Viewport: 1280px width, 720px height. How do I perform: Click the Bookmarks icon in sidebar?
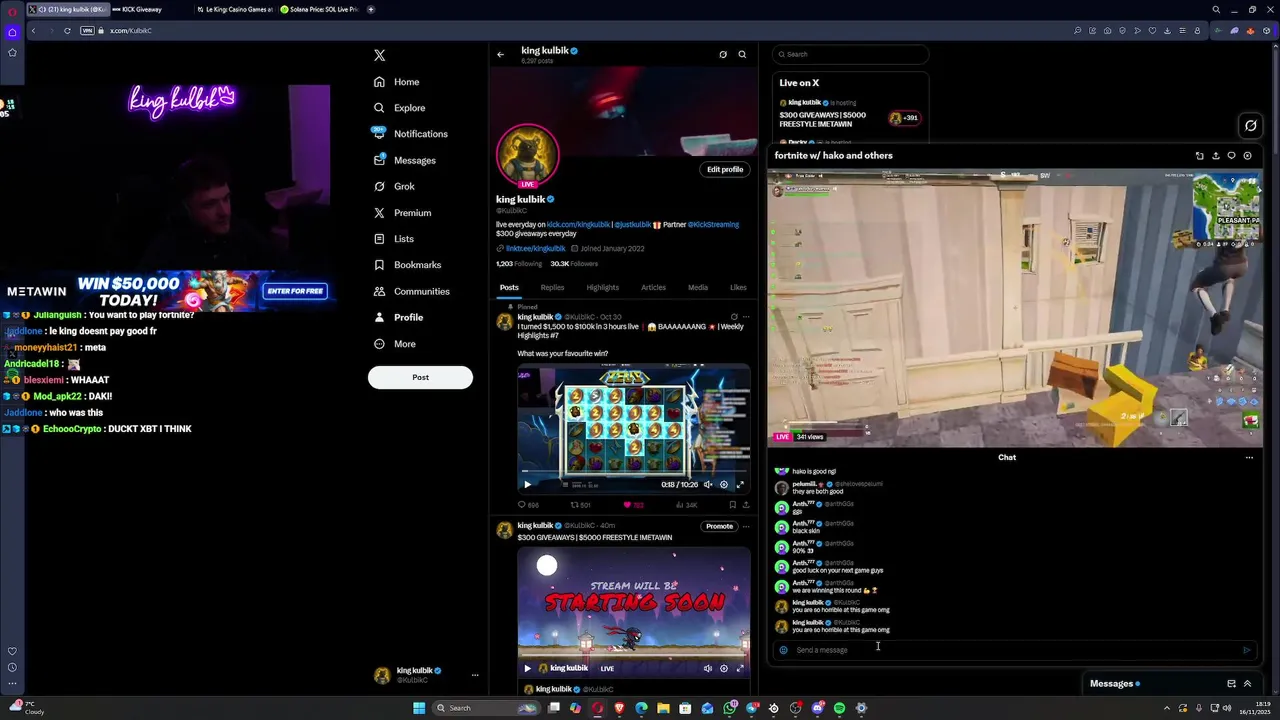click(379, 265)
